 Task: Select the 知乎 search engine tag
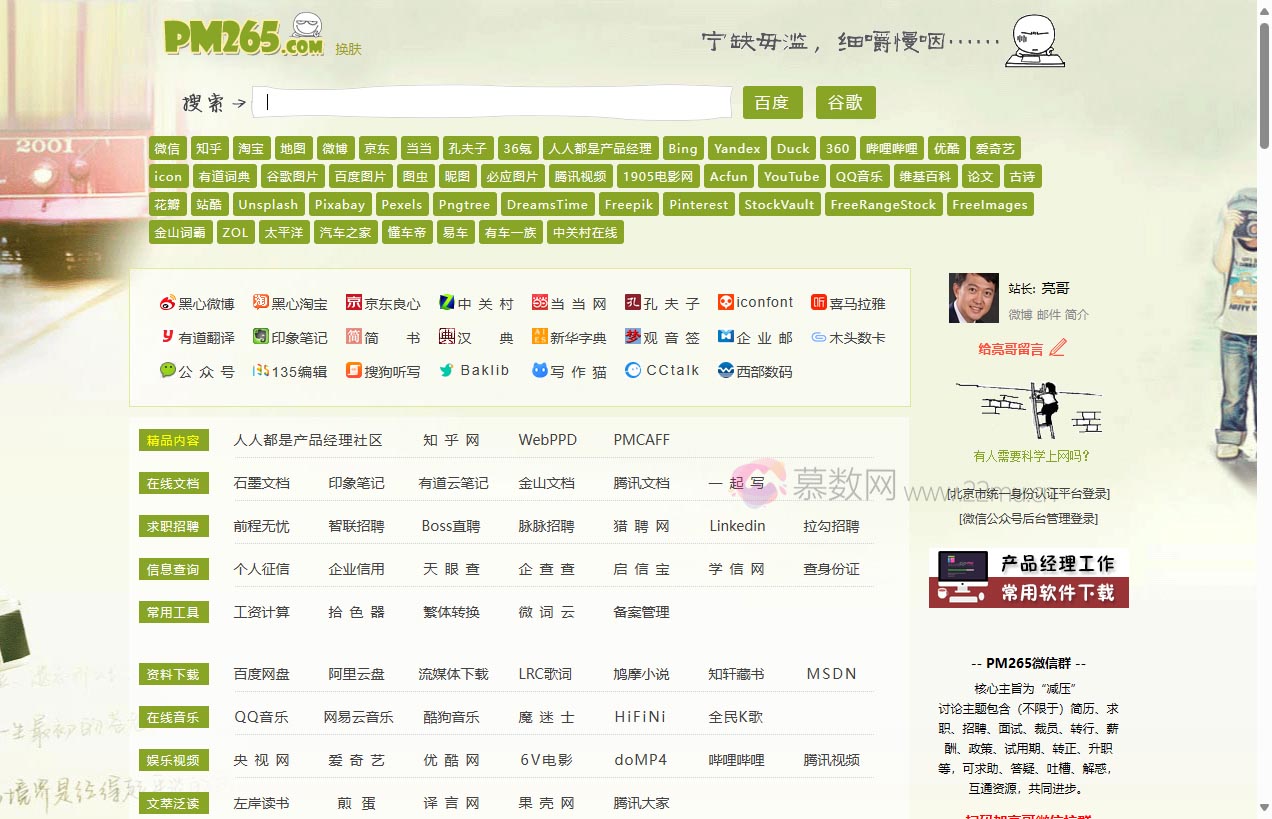tap(209, 148)
